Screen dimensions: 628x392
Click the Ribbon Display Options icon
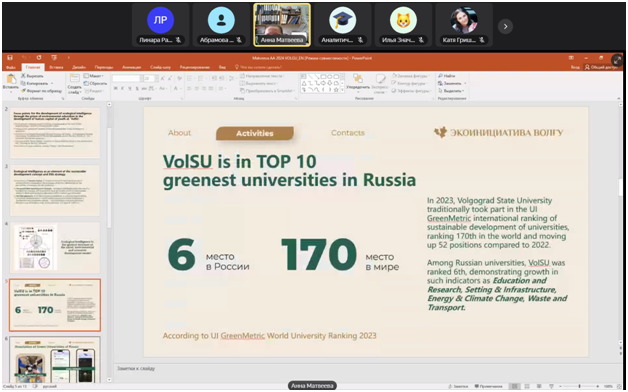click(x=571, y=58)
